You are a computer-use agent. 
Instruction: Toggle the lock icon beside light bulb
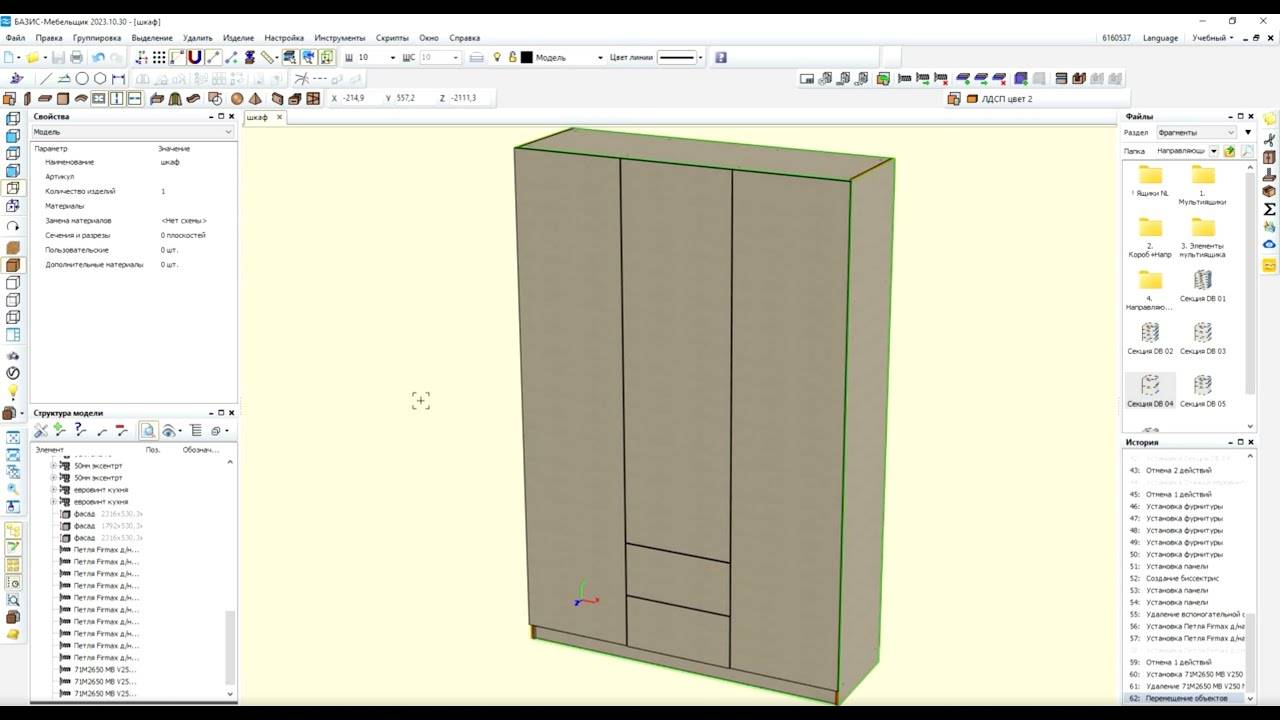[512, 58]
